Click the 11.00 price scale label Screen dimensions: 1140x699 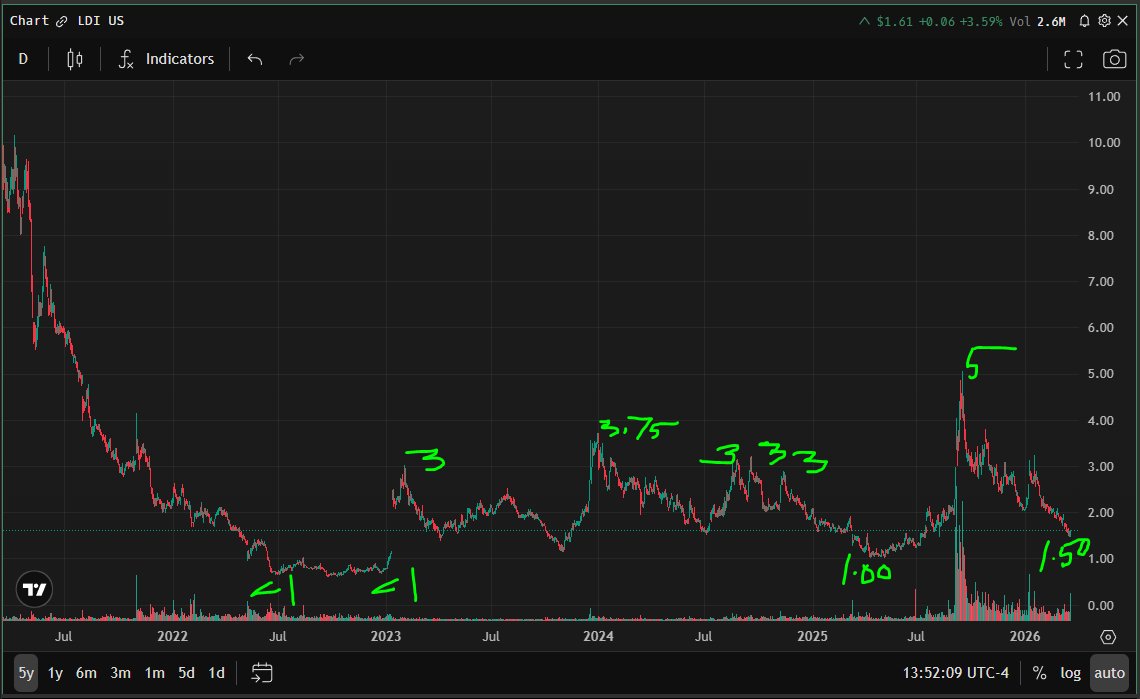(1104, 97)
